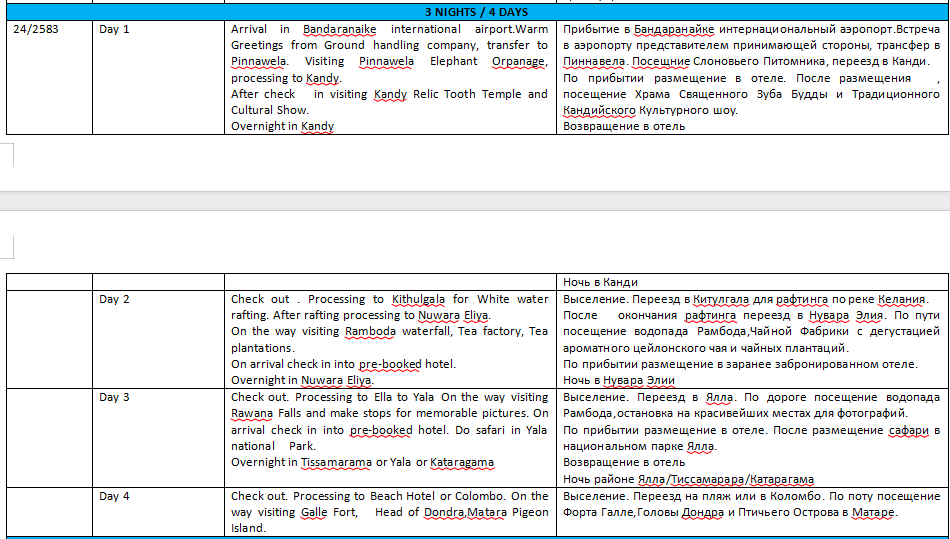950x539 pixels.
Task: Click the gray gap between the two pages
Action: coord(475,200)
